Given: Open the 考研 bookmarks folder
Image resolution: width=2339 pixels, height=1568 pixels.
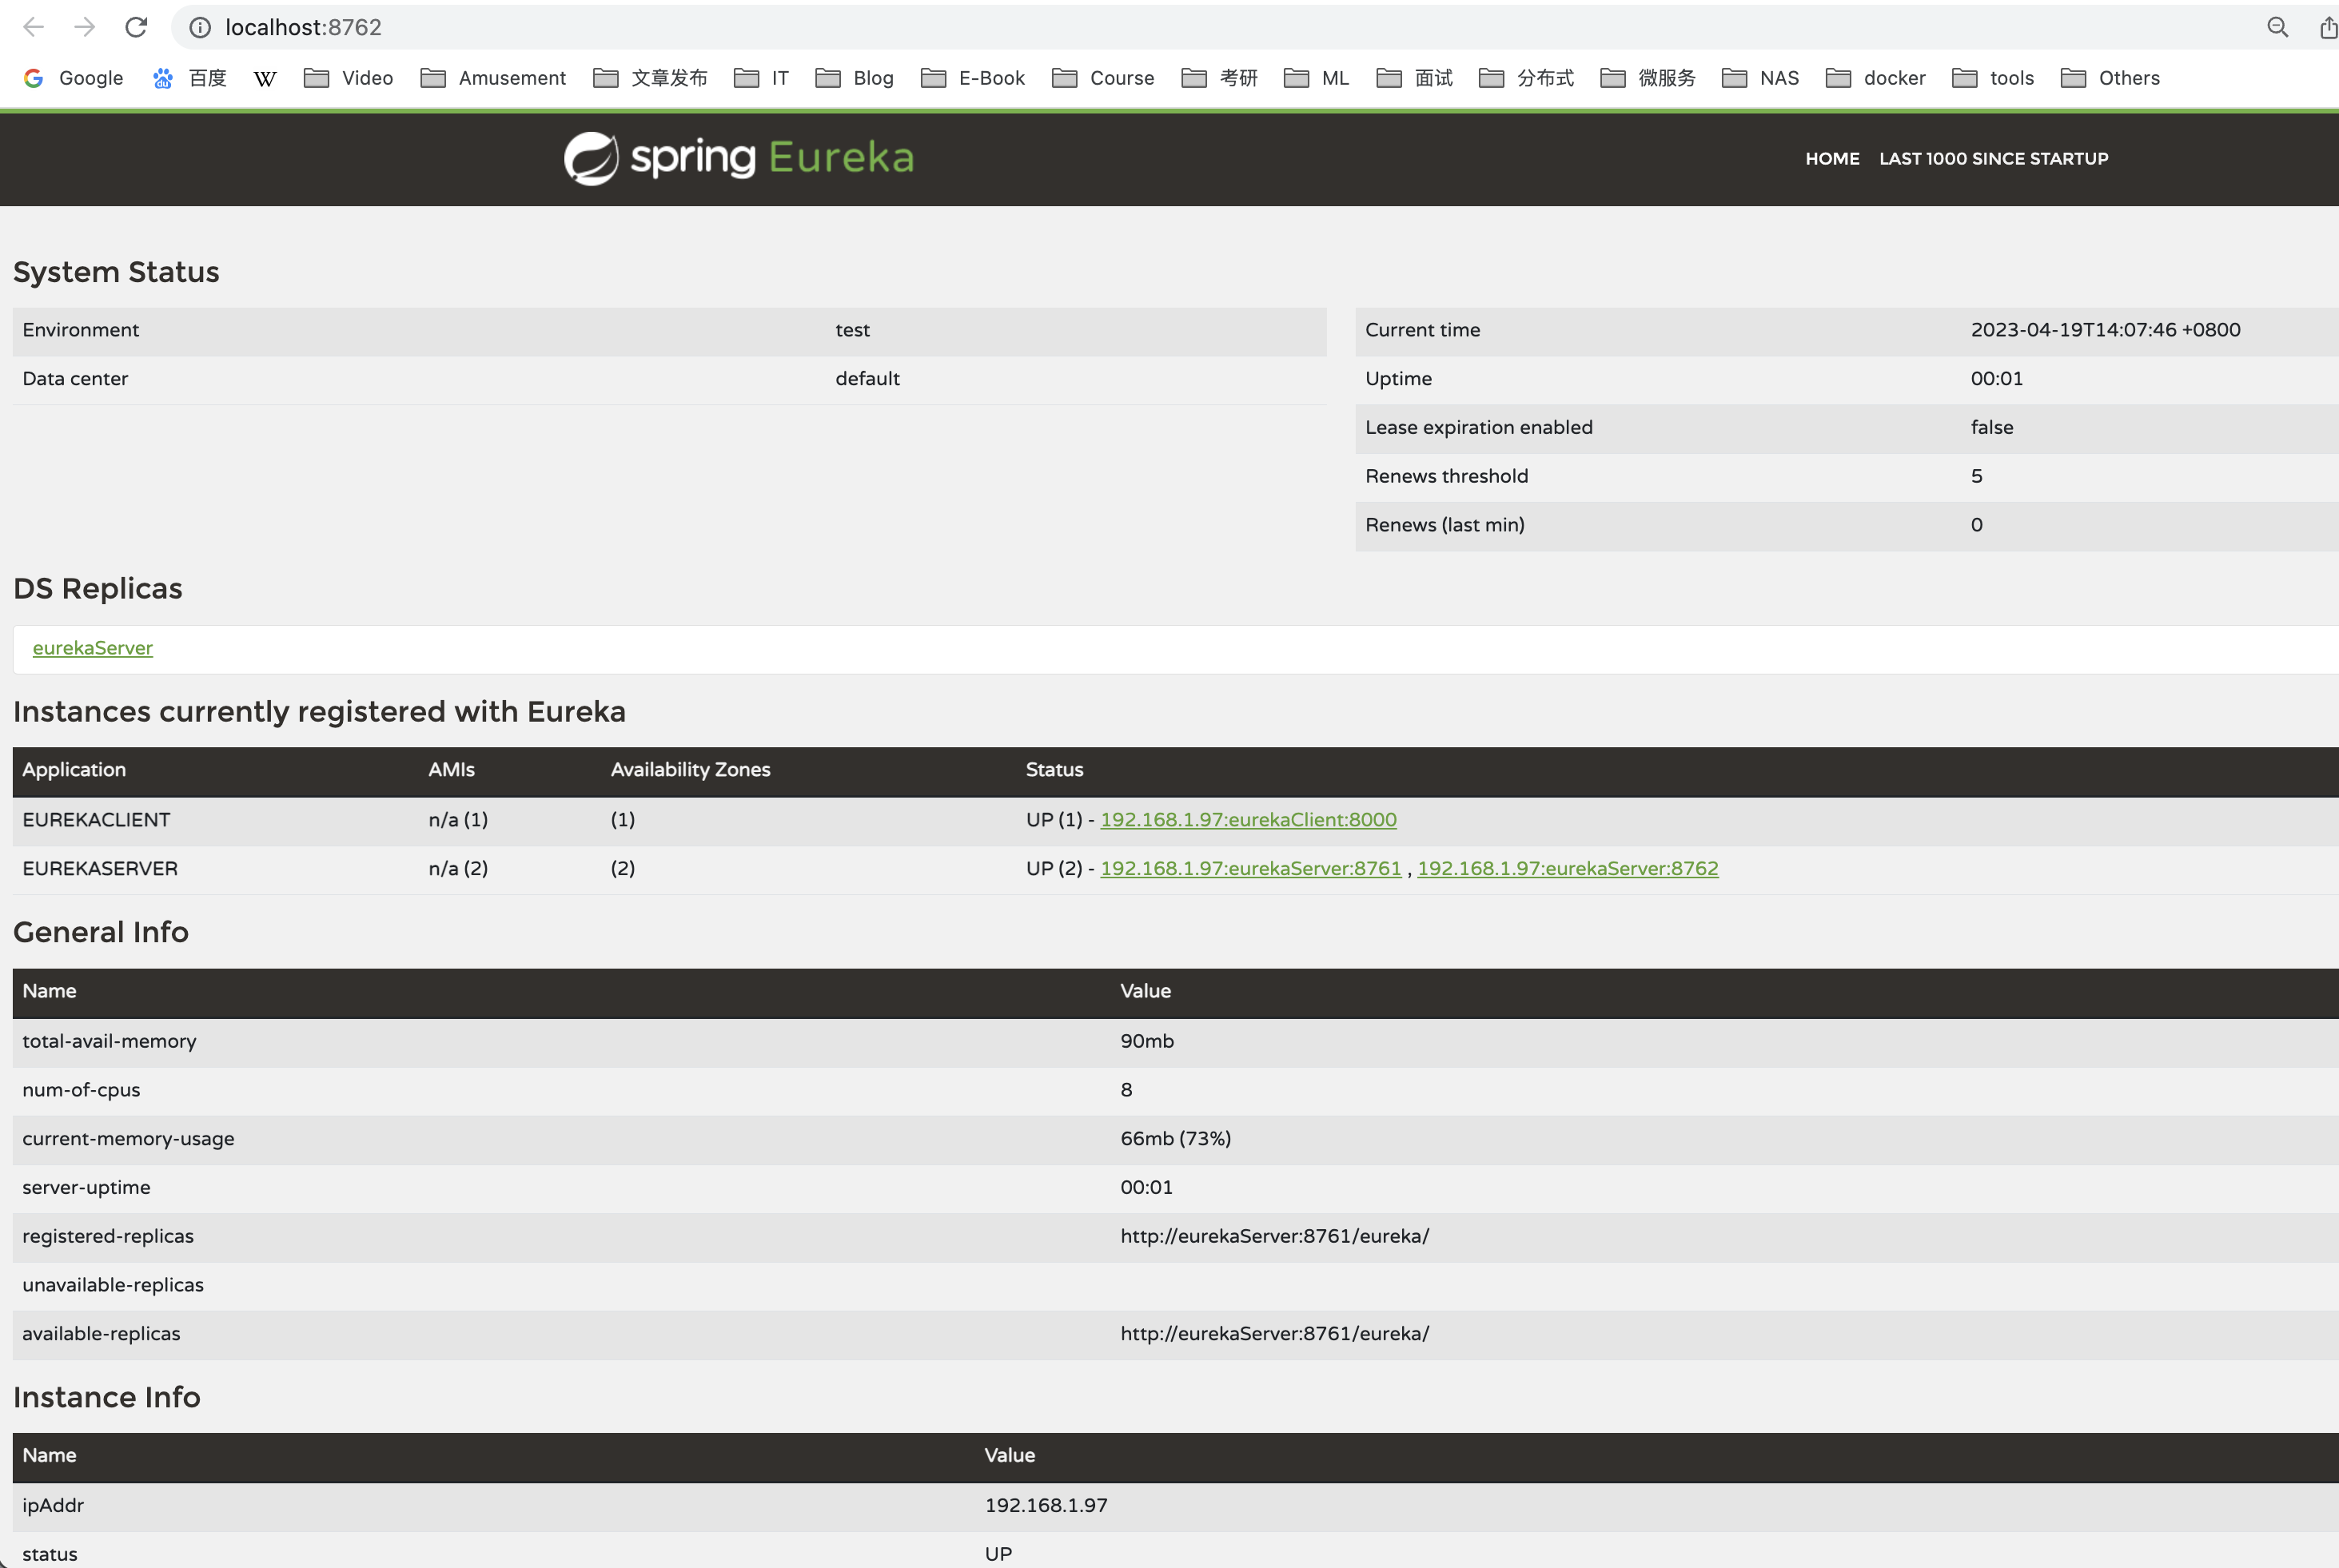Looking at the screenshot, I should 1219,78.
